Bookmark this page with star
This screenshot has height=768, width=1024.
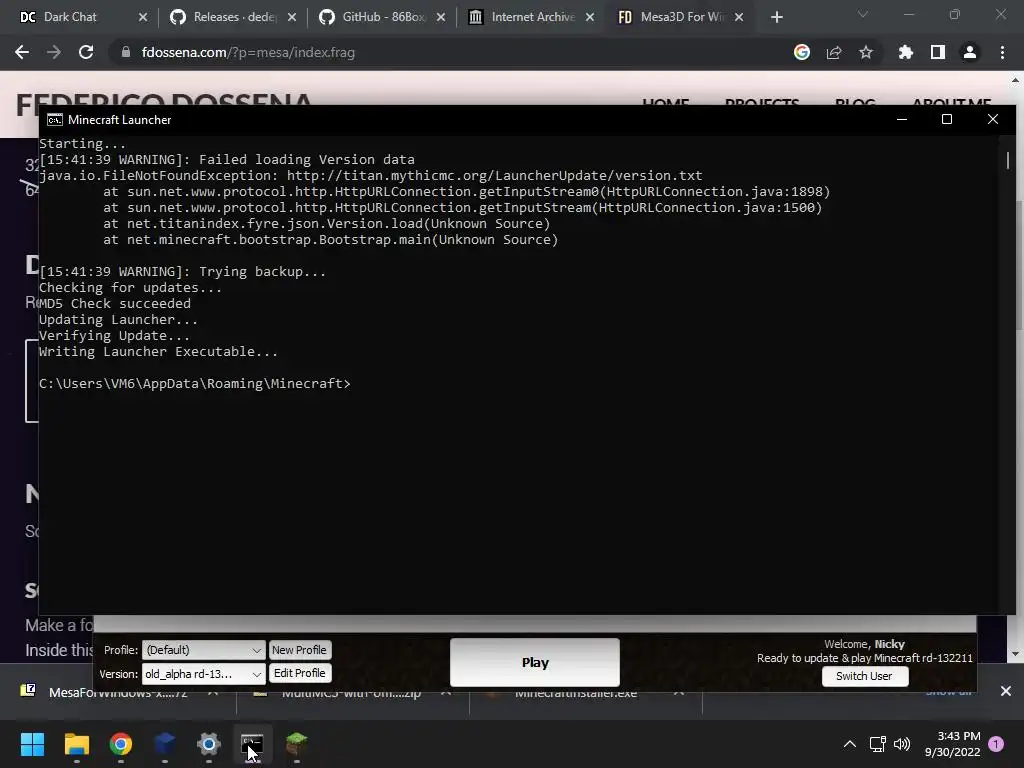pyautogui.click(x=866, y=52)
